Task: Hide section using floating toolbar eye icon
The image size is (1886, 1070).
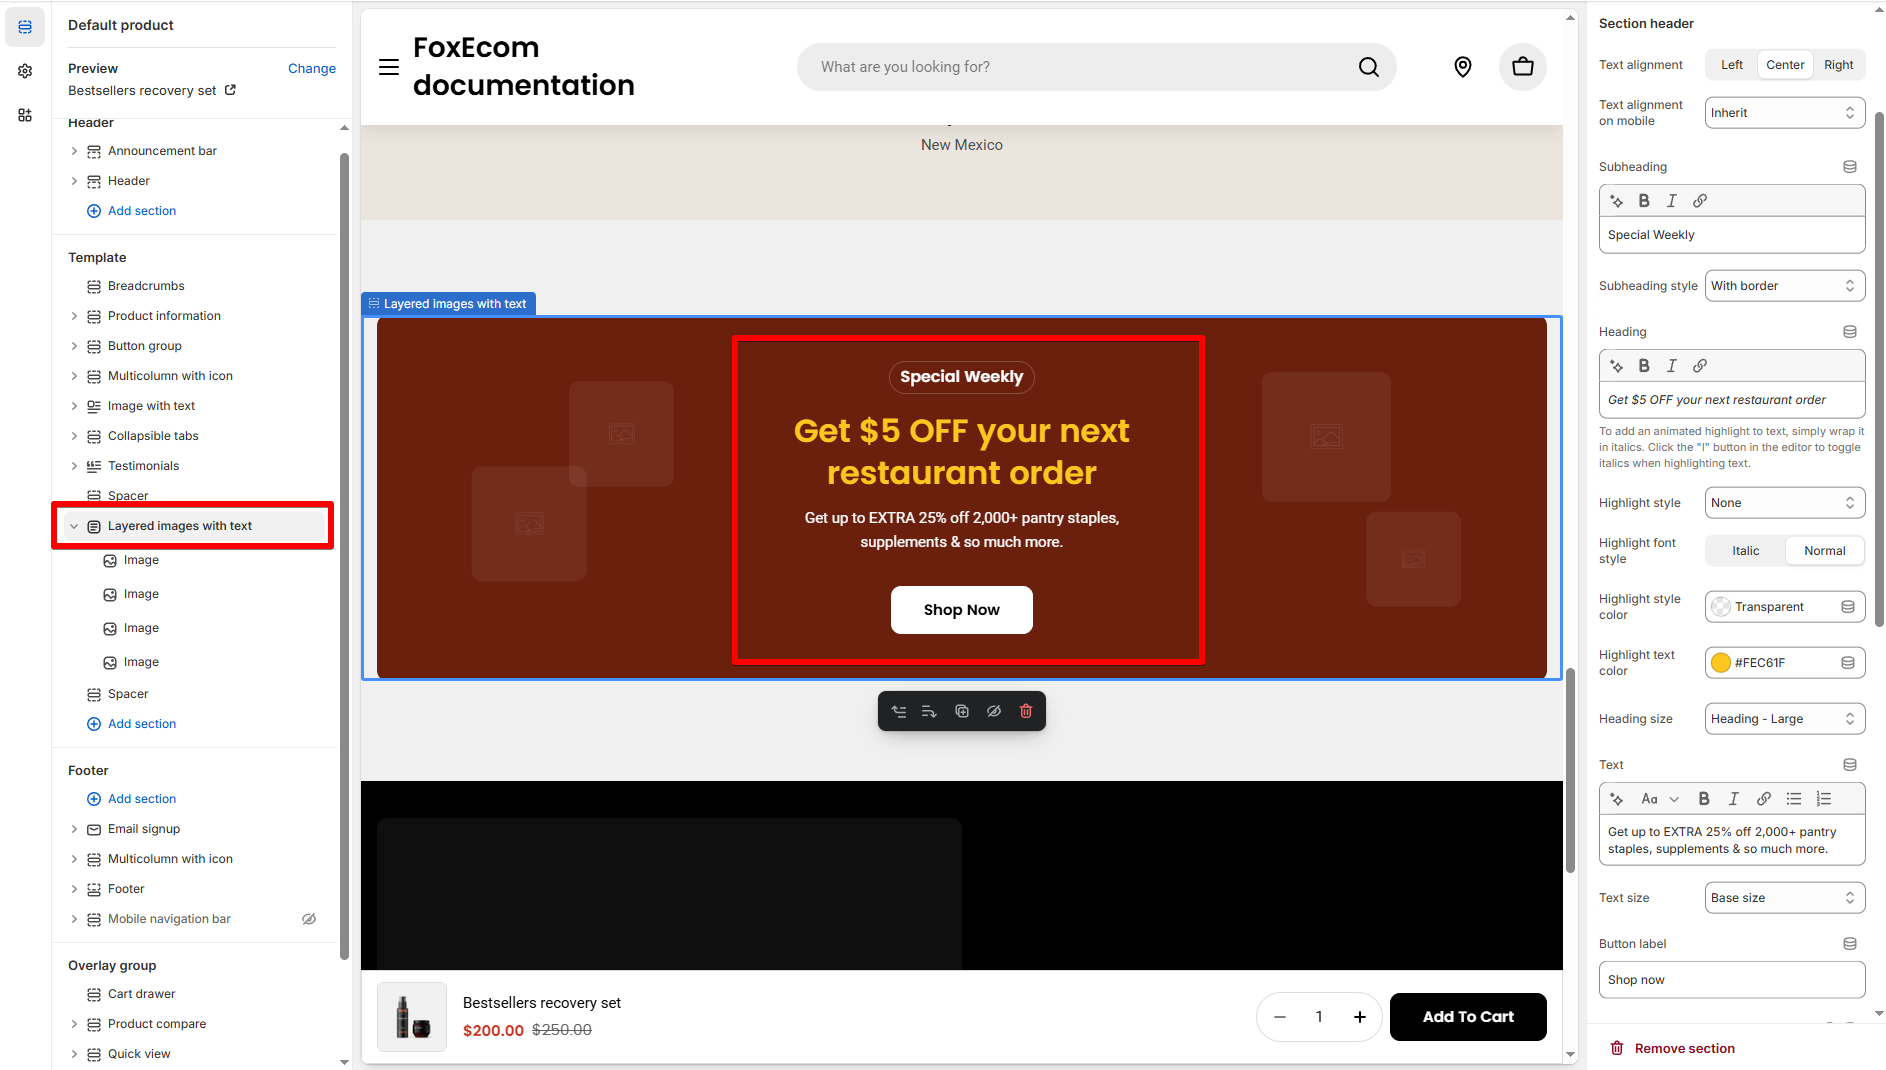Action: [x=994, y=711]
